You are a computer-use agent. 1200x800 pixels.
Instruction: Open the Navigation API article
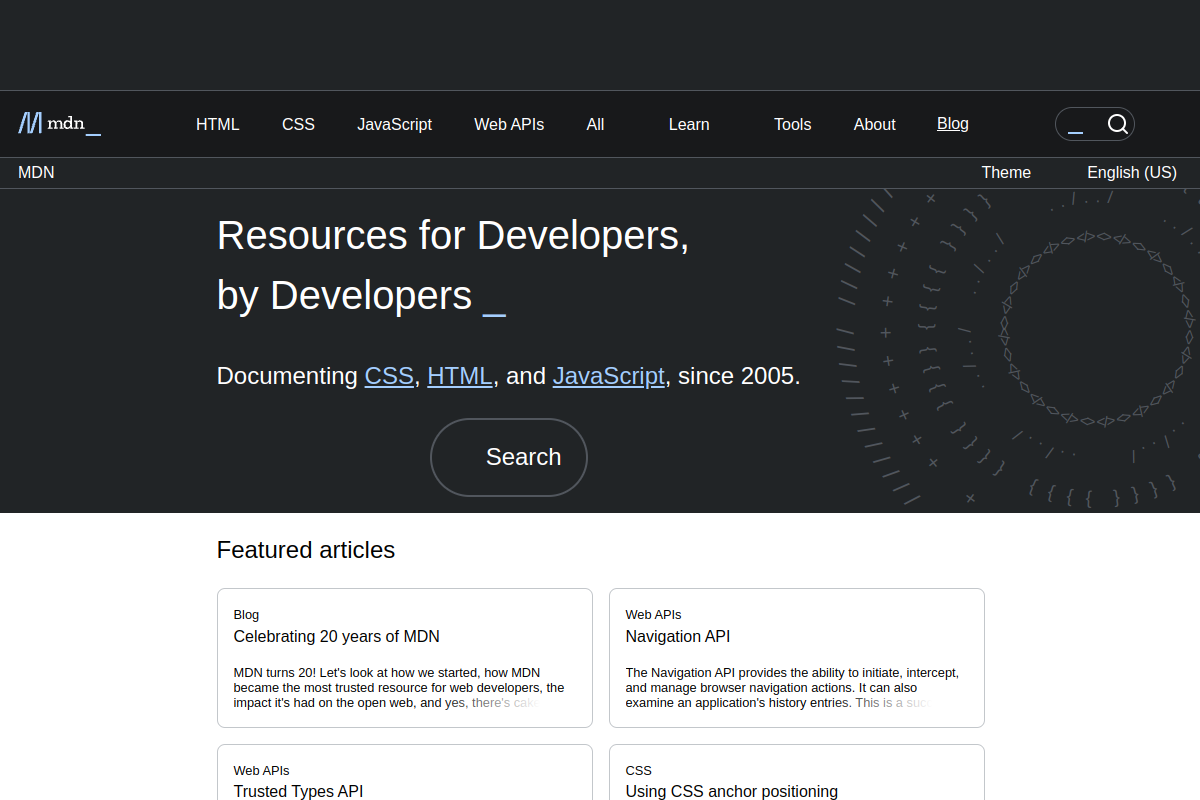pos(678,636)
